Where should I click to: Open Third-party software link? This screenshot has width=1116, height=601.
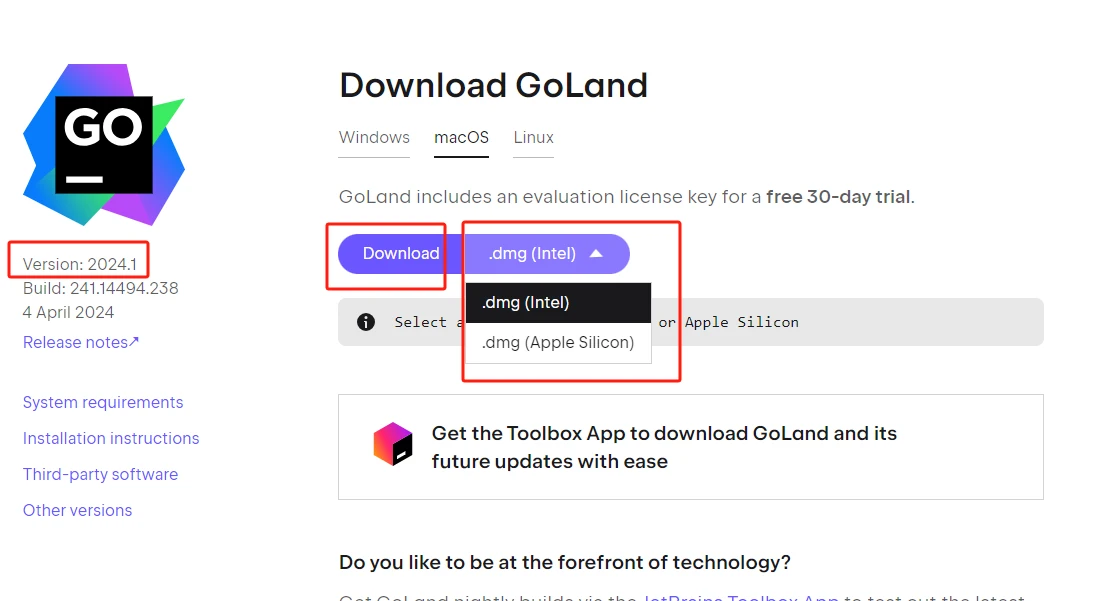click(100, 474)
